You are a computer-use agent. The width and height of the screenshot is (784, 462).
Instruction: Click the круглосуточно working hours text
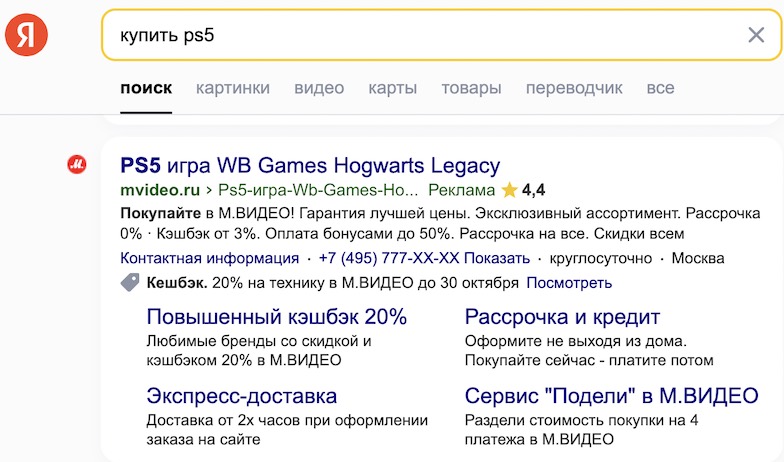point(600,258)
